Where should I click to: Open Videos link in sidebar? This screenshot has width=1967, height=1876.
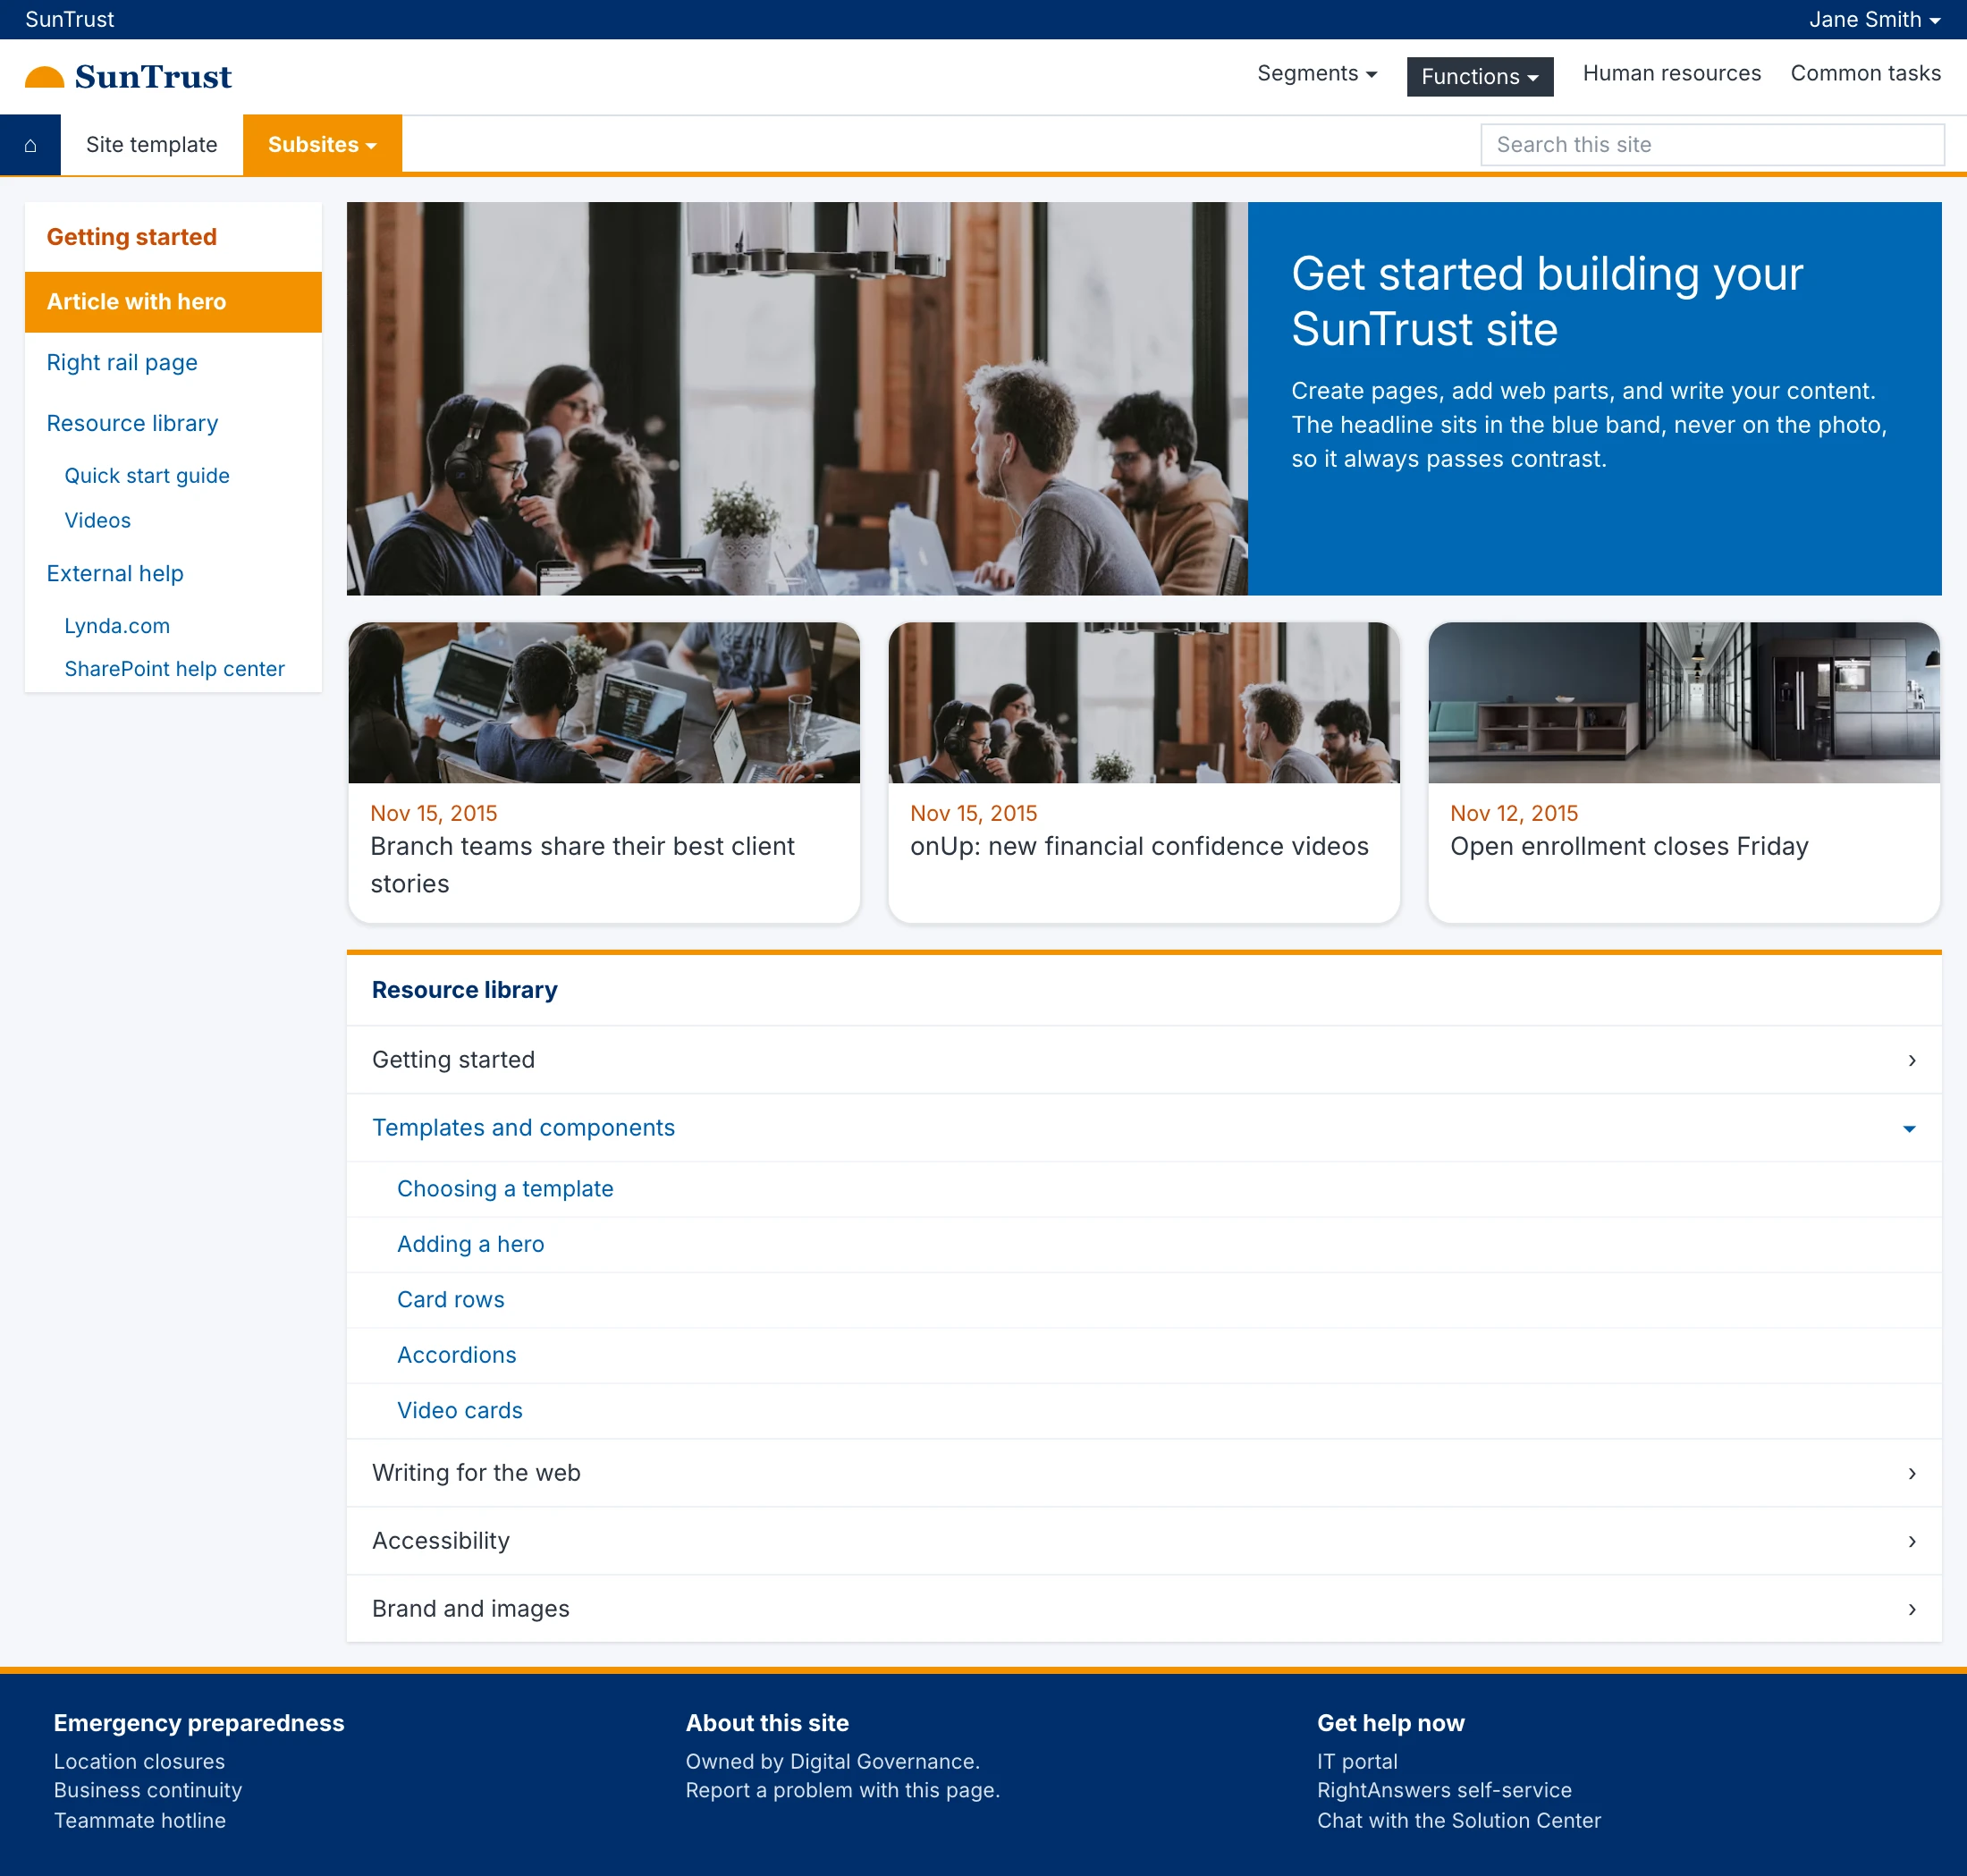tap(98, 521)
